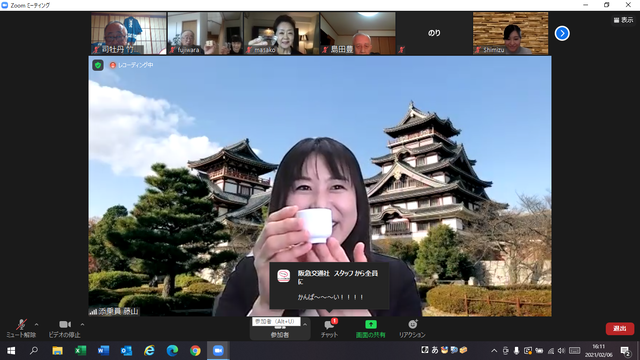Launch Microsoft Edge from taskbar
Screen dimensions: 640x360
(x=172, y=351)
